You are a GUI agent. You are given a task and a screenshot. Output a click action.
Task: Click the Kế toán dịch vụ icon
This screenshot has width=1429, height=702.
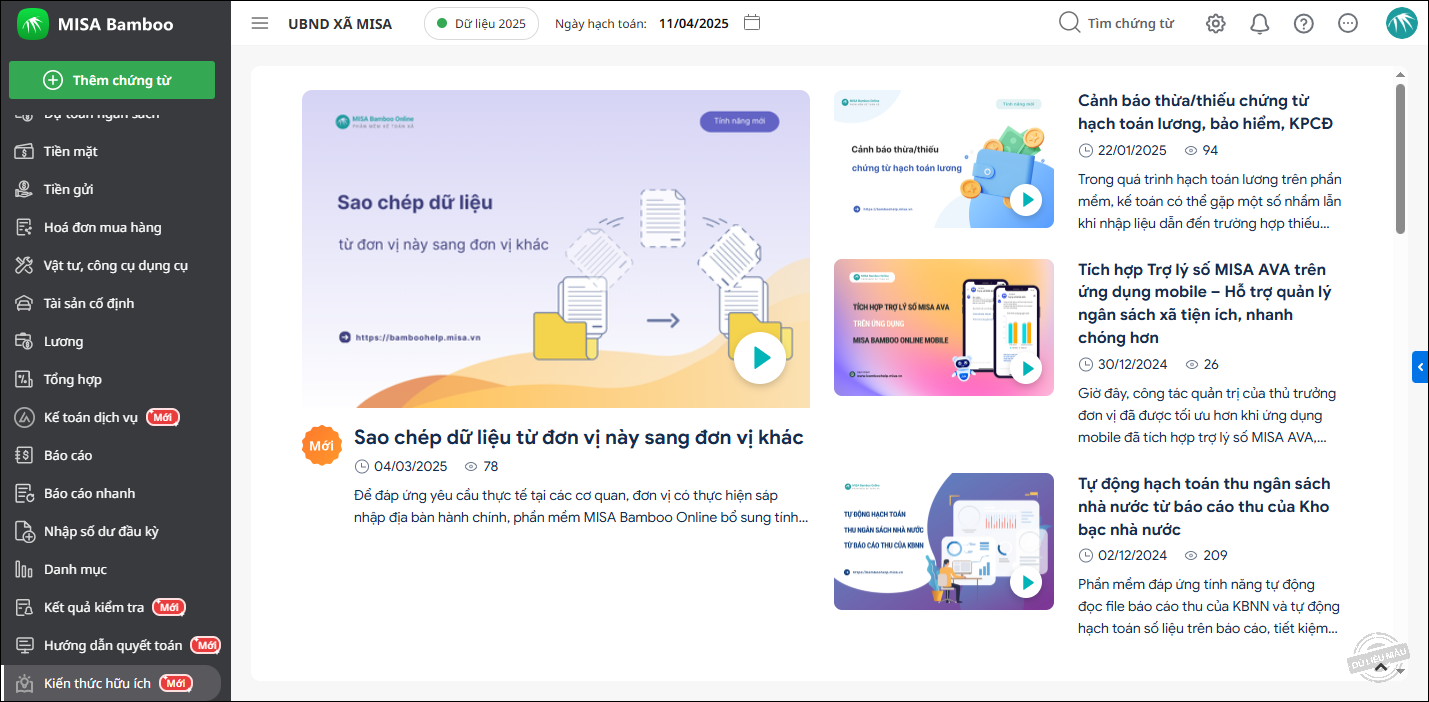25,418
